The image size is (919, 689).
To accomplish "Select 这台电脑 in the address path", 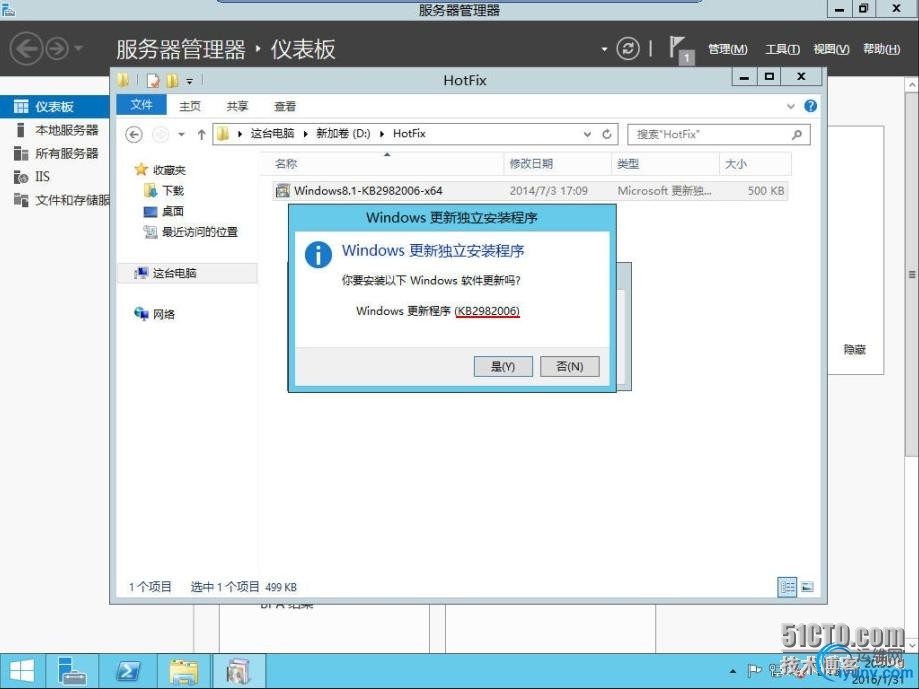I will (272, 134).
